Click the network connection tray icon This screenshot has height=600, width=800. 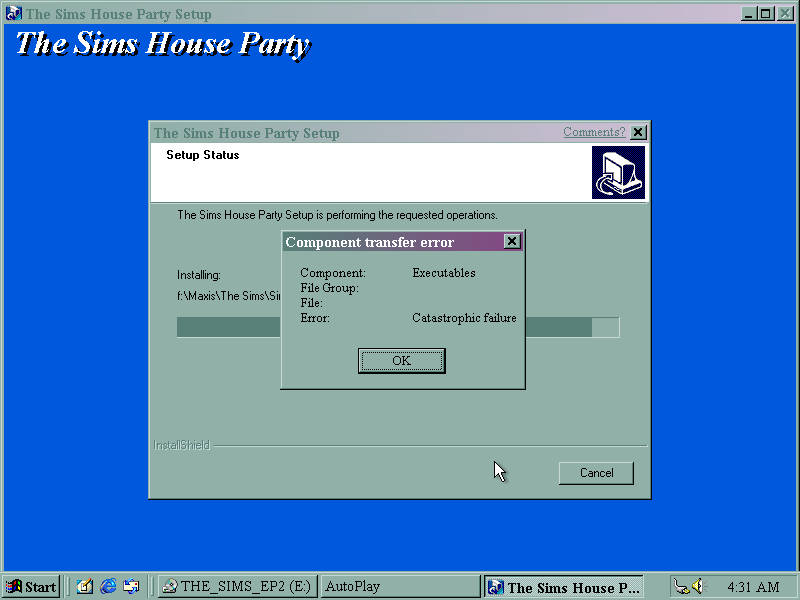(681, 587)
